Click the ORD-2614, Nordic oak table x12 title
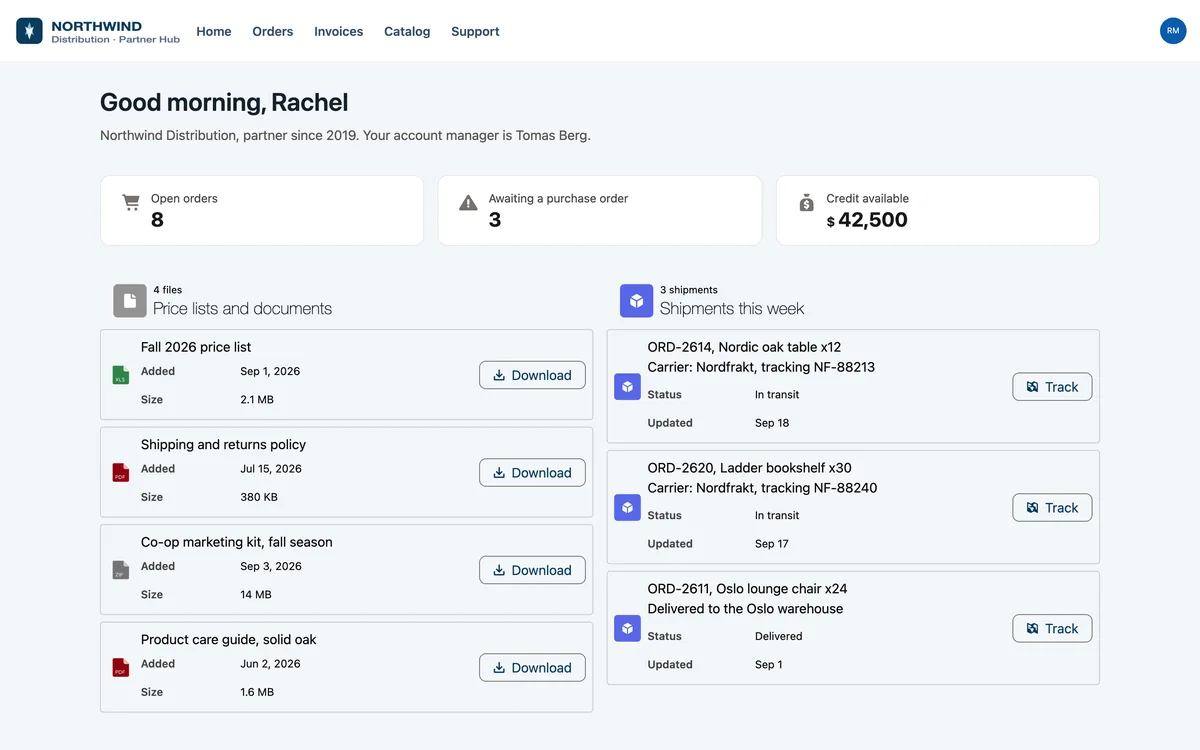The height and width of the screenshot is (750, 1200). coord(744,347)
